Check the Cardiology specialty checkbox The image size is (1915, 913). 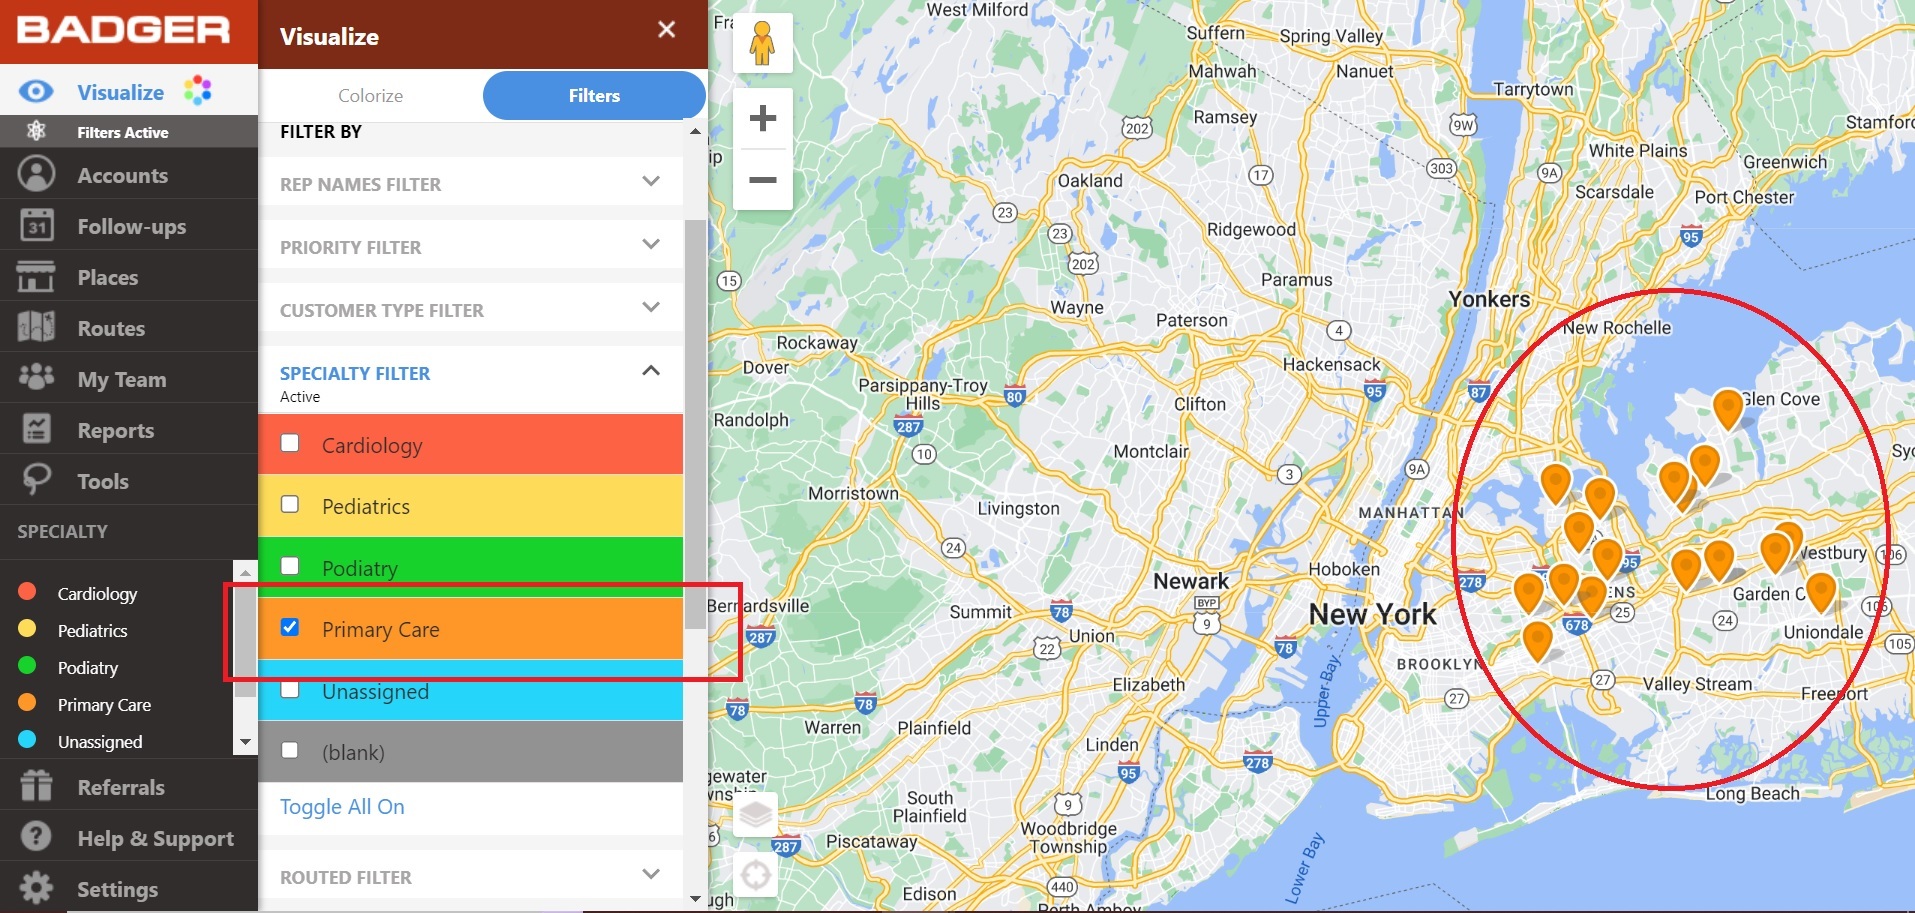pos(290,443)
